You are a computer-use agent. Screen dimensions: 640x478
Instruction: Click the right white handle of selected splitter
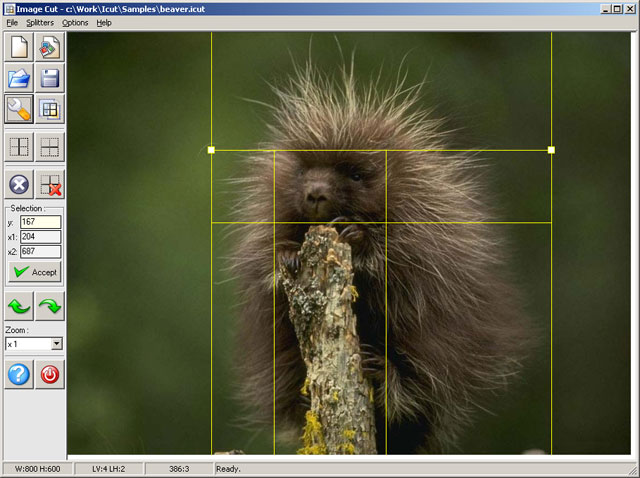pos(551,150)
